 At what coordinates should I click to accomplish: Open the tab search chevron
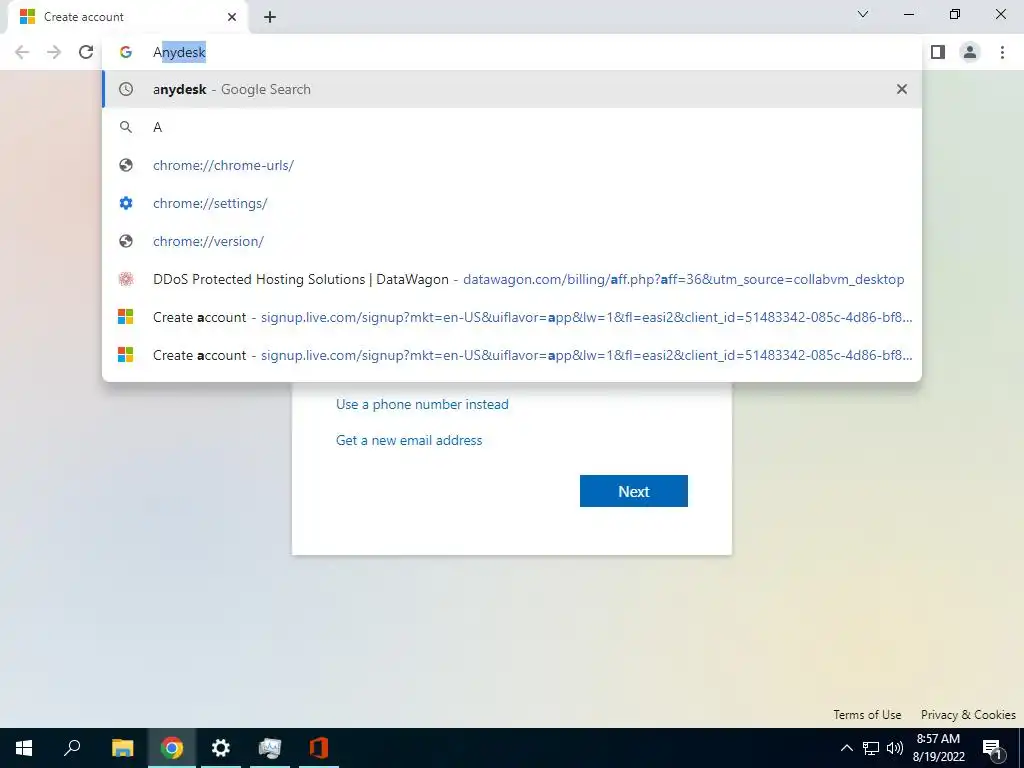click(863, 14)
